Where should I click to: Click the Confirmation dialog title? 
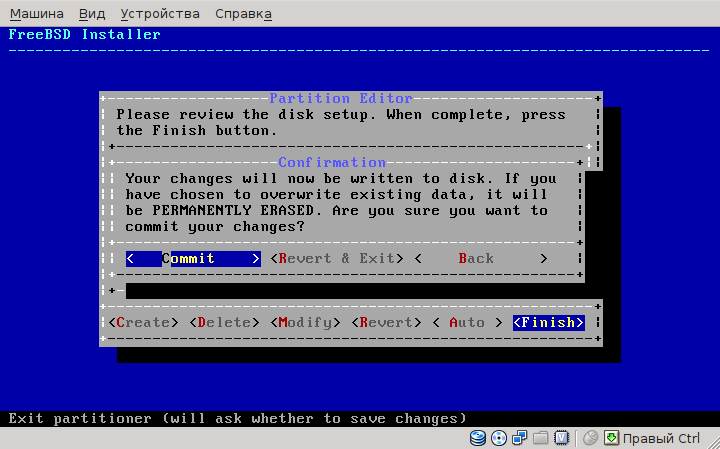tap(332, 162)
